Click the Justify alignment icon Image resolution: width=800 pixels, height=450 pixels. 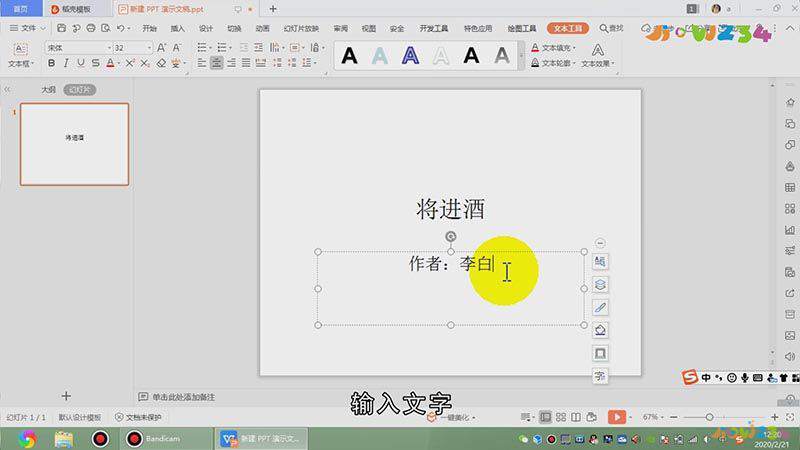click(246, 63)
